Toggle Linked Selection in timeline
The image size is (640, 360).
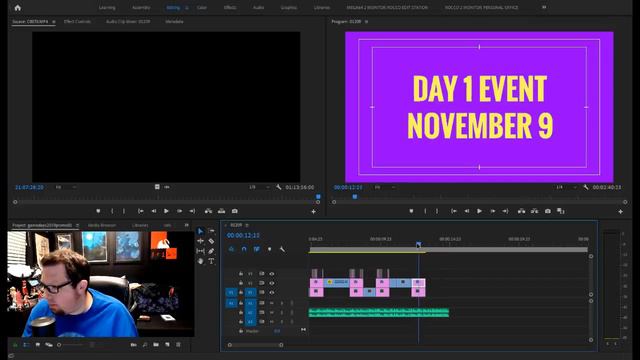tap(256, 249)
